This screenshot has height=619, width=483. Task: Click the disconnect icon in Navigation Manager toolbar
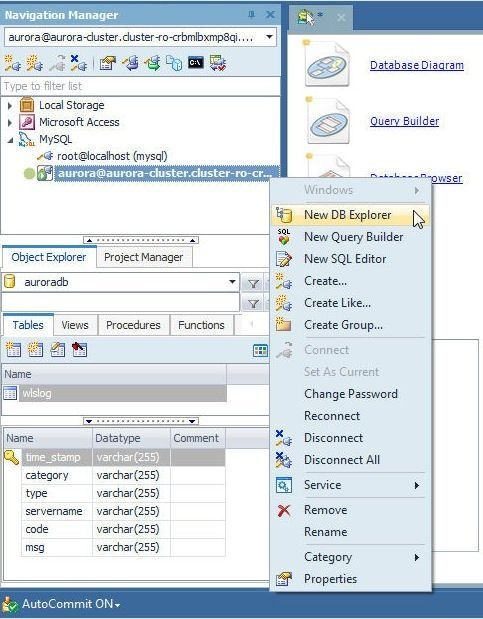click(79, 63)
